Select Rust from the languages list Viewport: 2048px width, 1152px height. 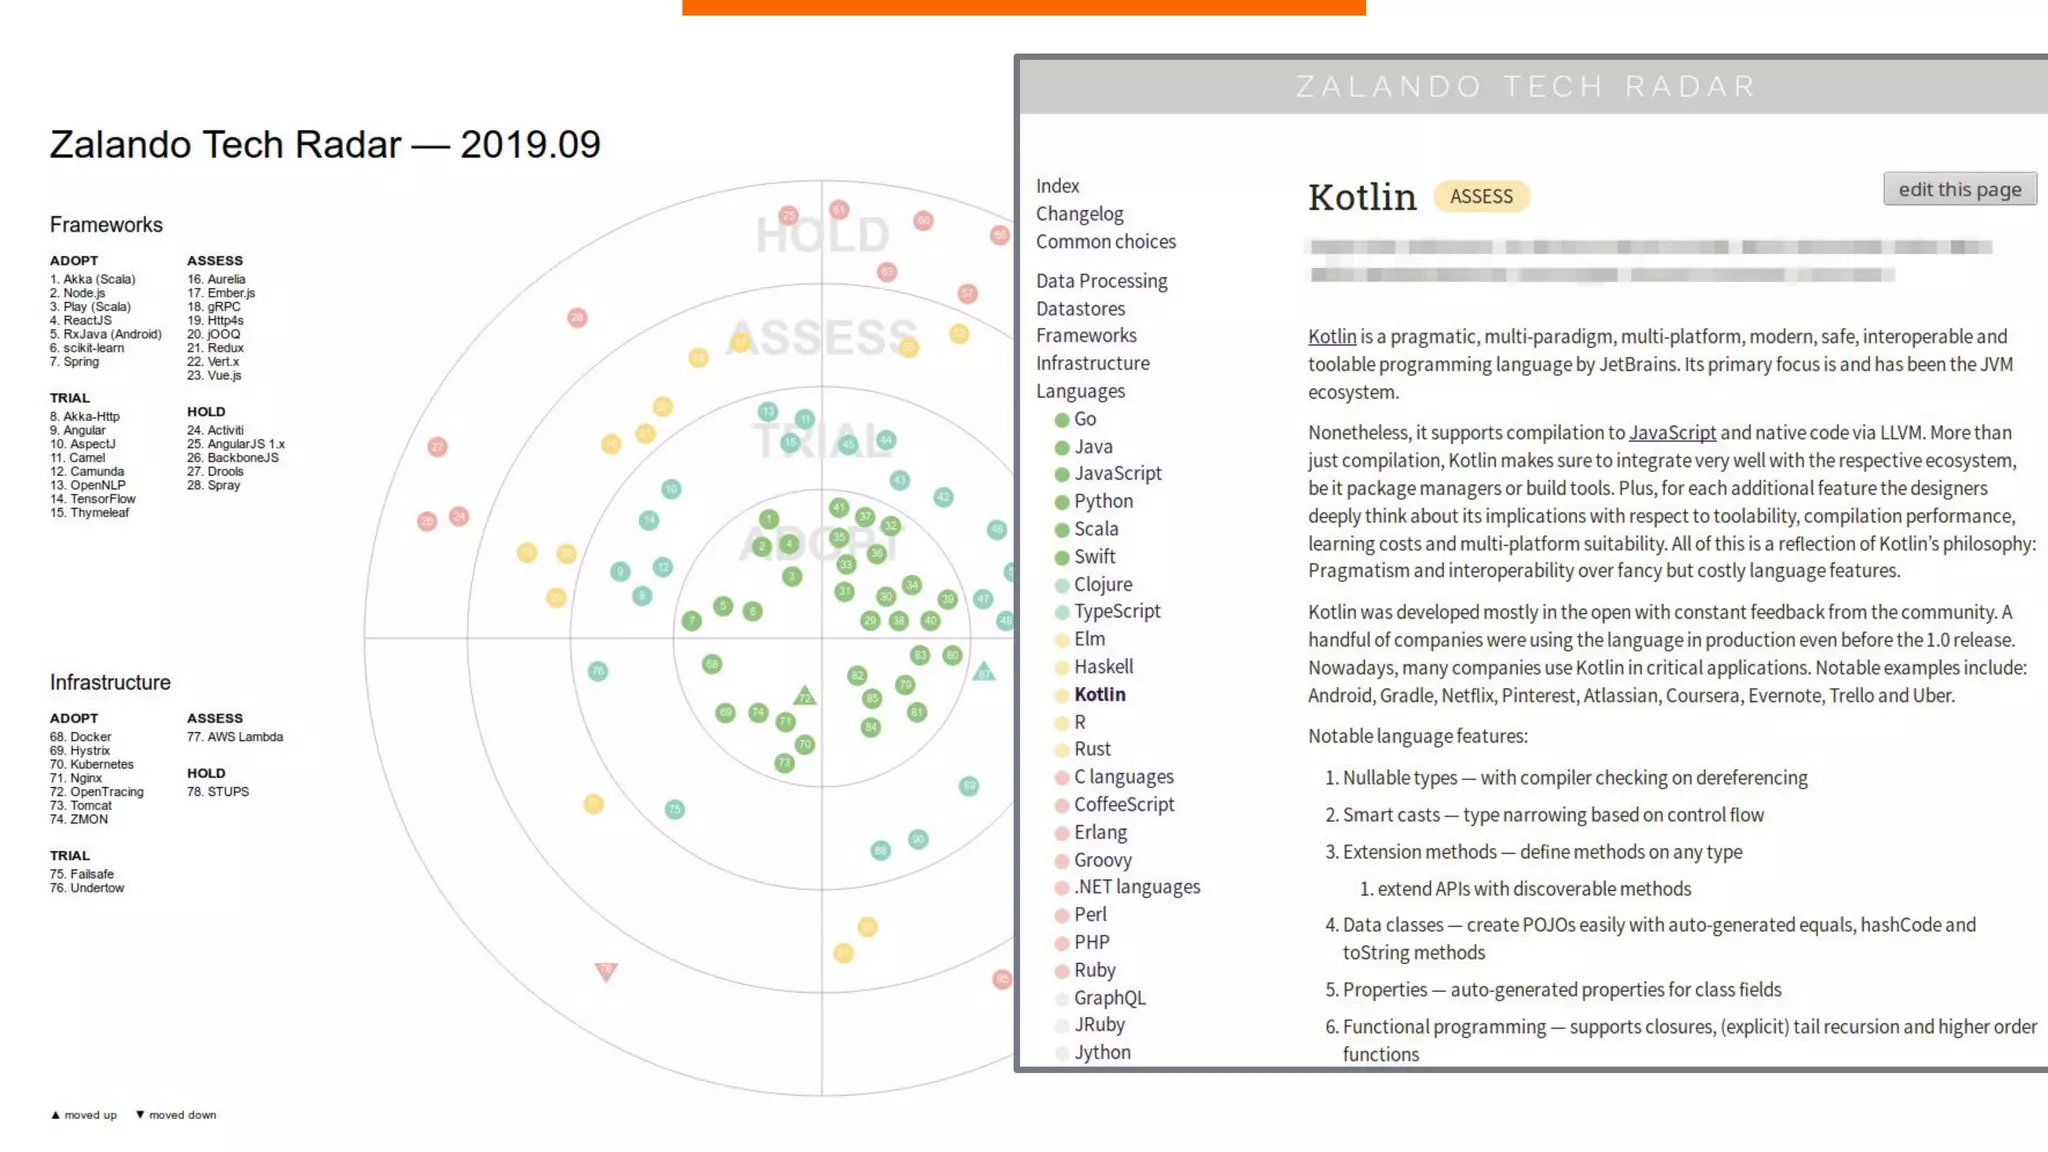[1092, 749]
